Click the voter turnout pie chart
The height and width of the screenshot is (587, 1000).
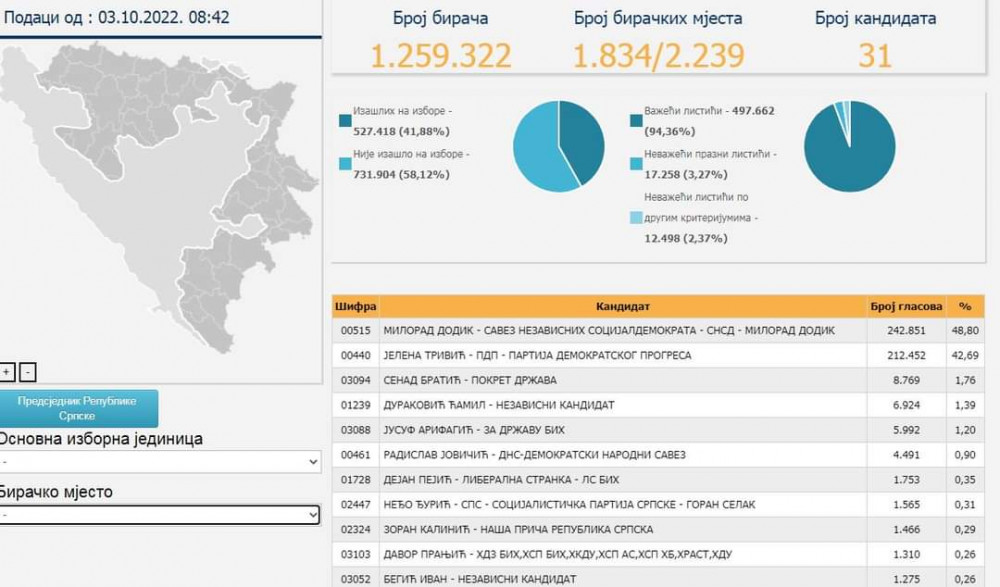tap(559, 146)
